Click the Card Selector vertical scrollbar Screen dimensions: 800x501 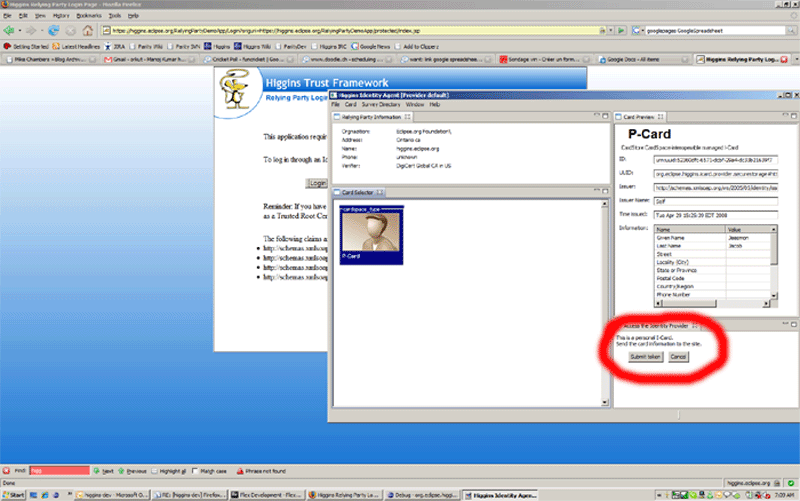[x=605, y=304]
